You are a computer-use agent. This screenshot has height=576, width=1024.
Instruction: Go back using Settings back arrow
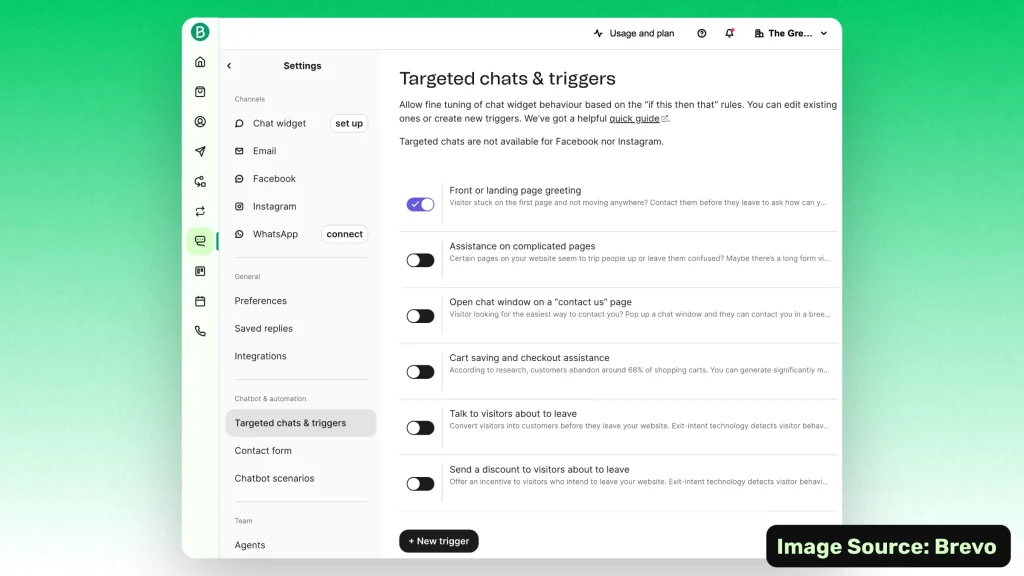(229, 66)
